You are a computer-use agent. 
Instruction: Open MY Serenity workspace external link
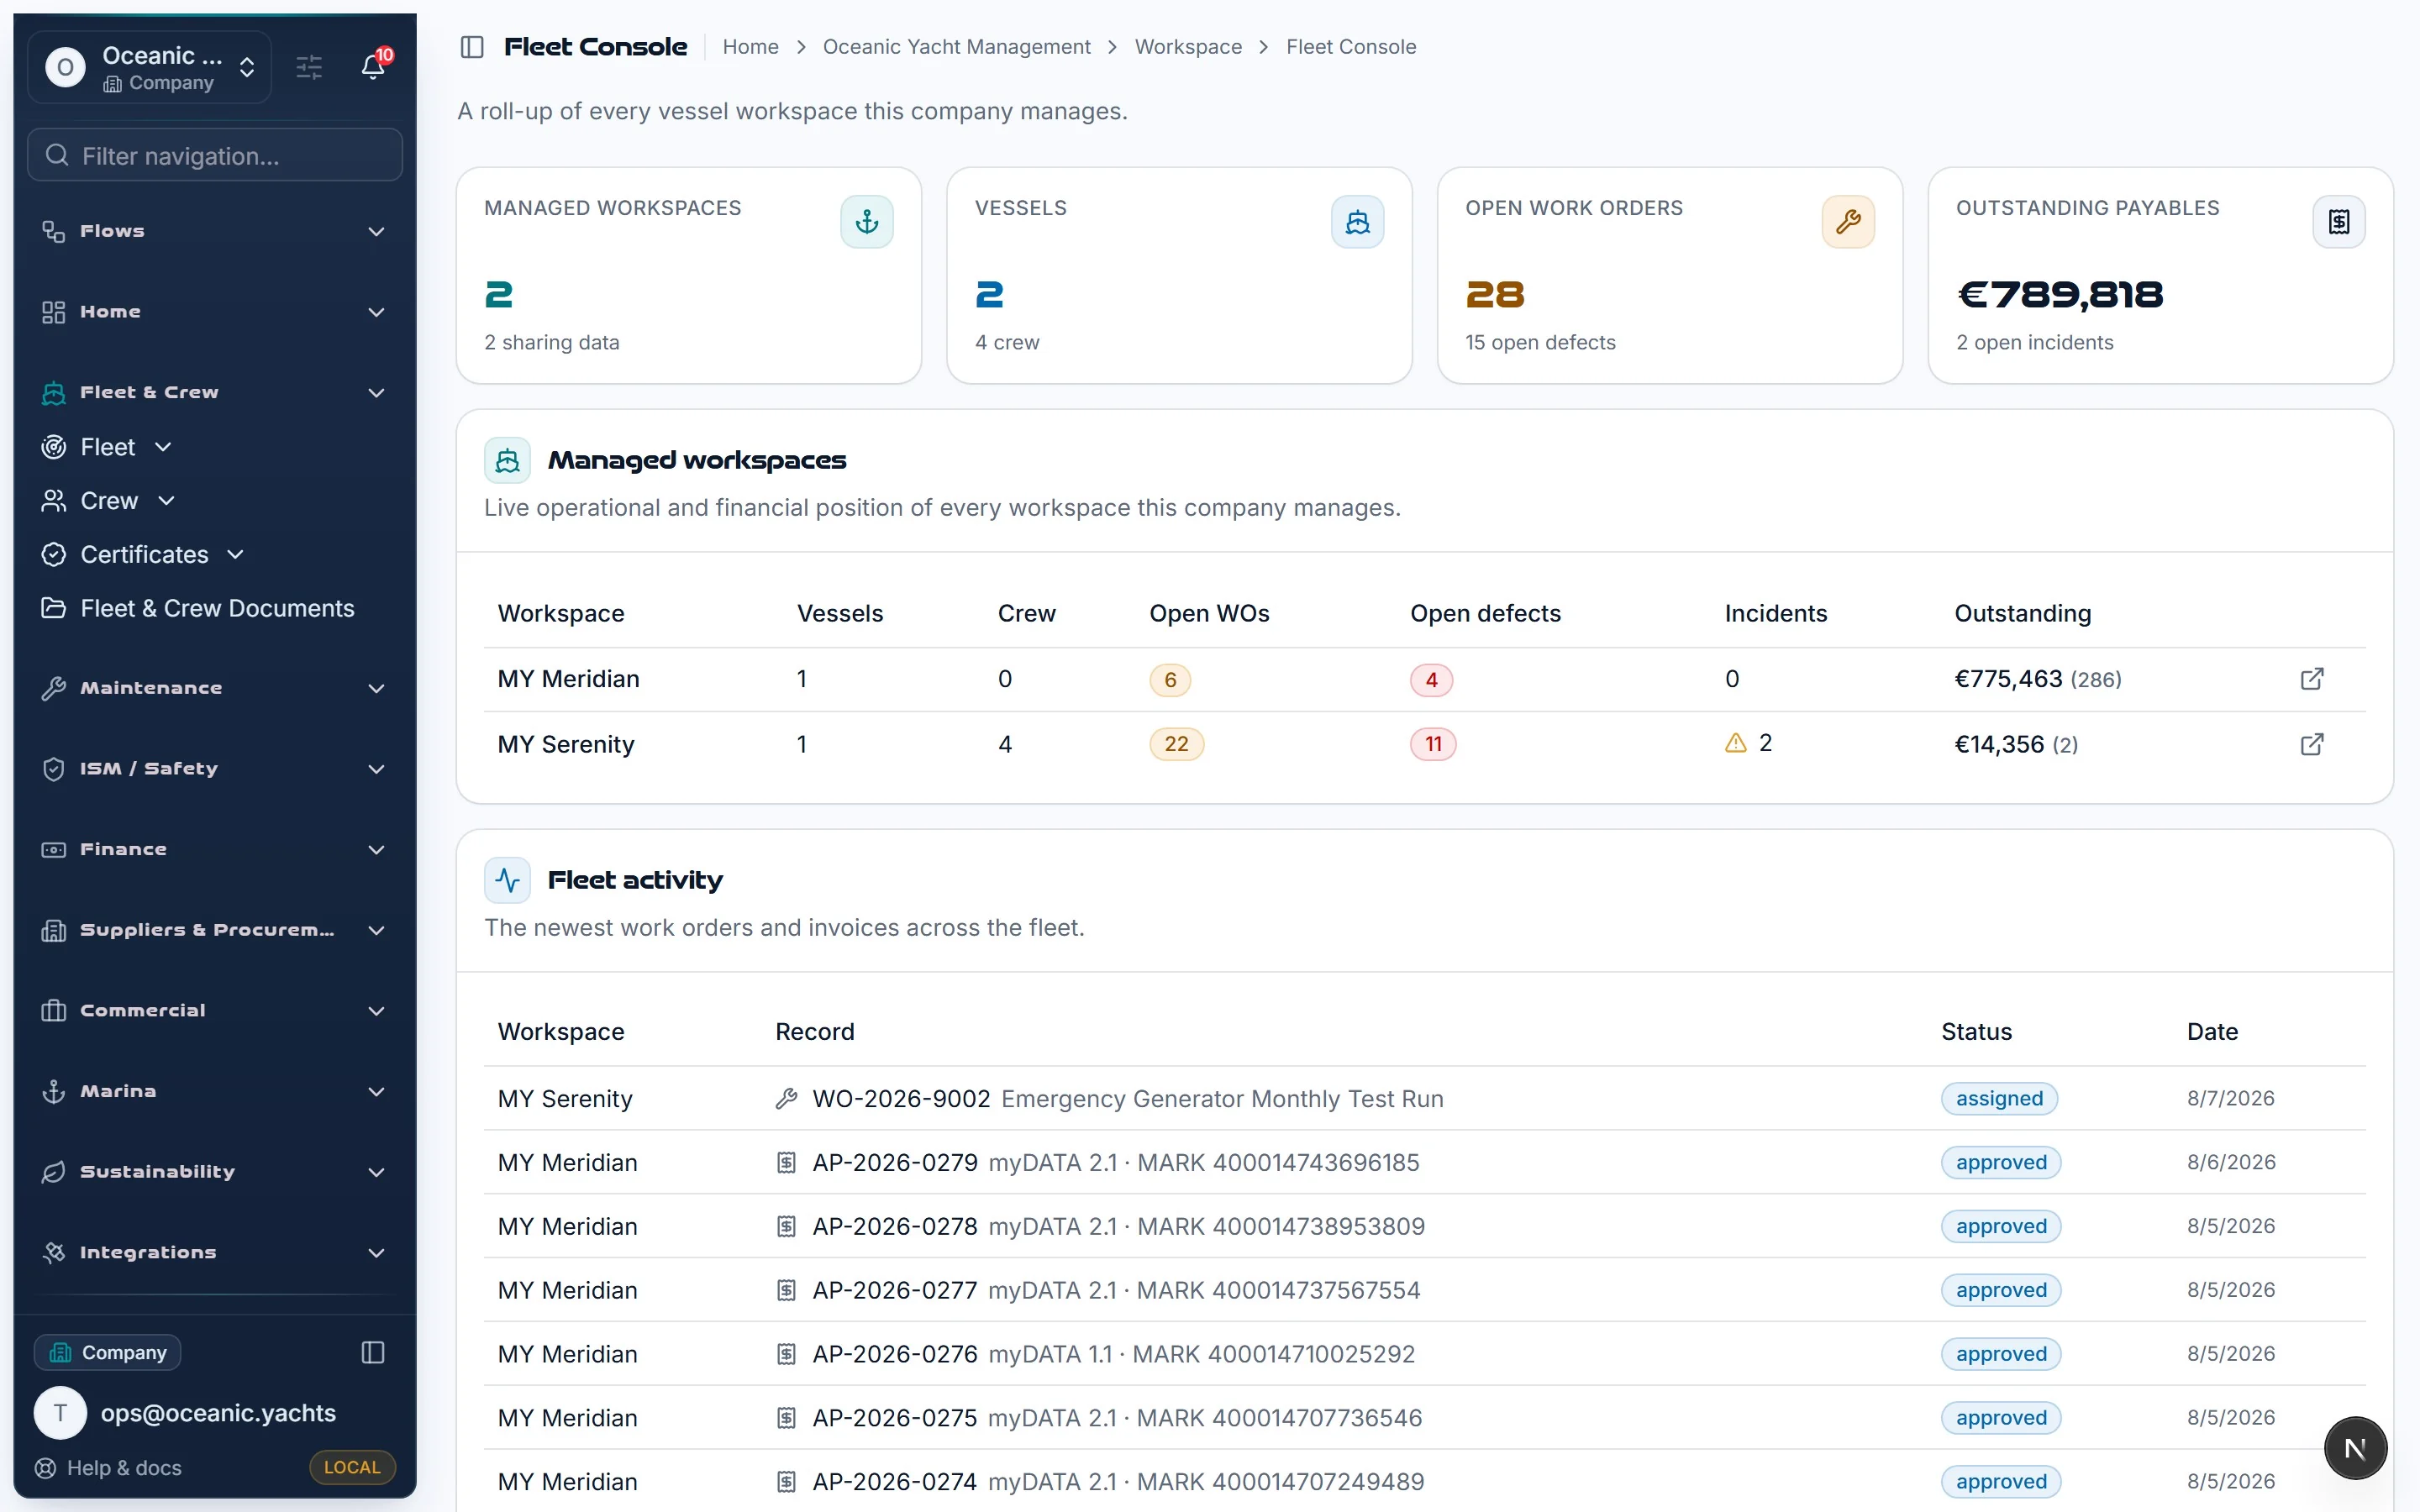coord(2312,744)
